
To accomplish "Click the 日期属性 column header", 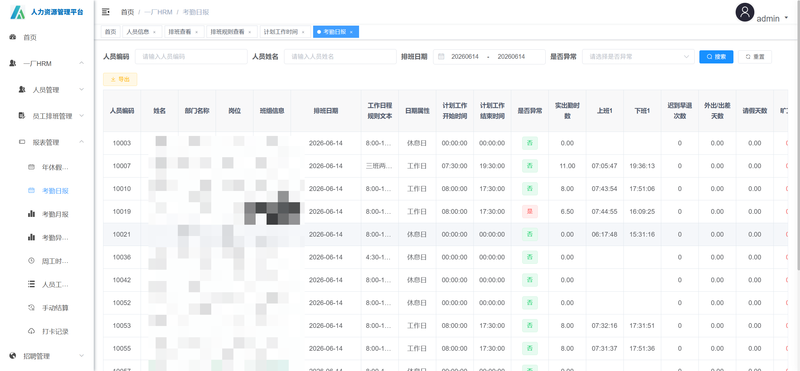I will (x=417, y=111).
